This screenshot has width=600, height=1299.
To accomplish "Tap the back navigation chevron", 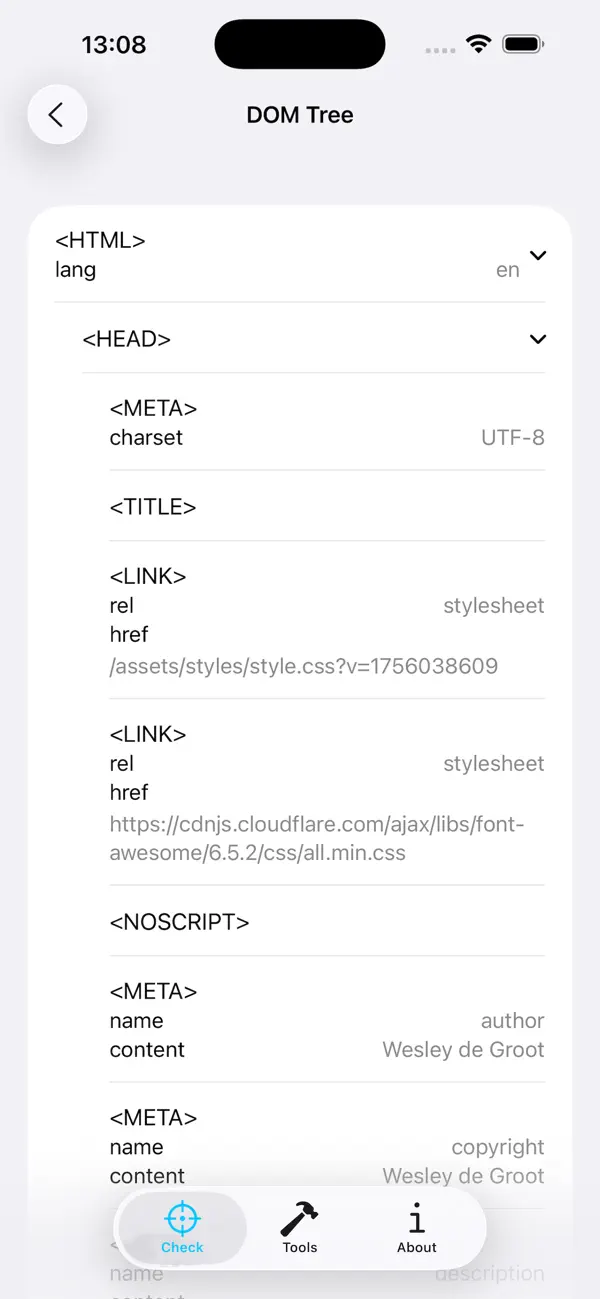I will tap(57, 114).
